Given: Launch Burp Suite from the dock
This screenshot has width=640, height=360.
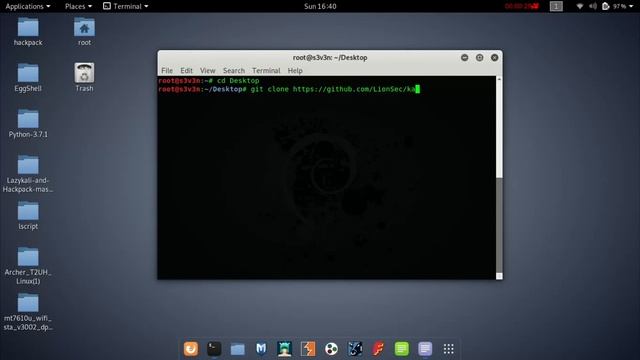Looking at the screenshot, I should 308,349.
